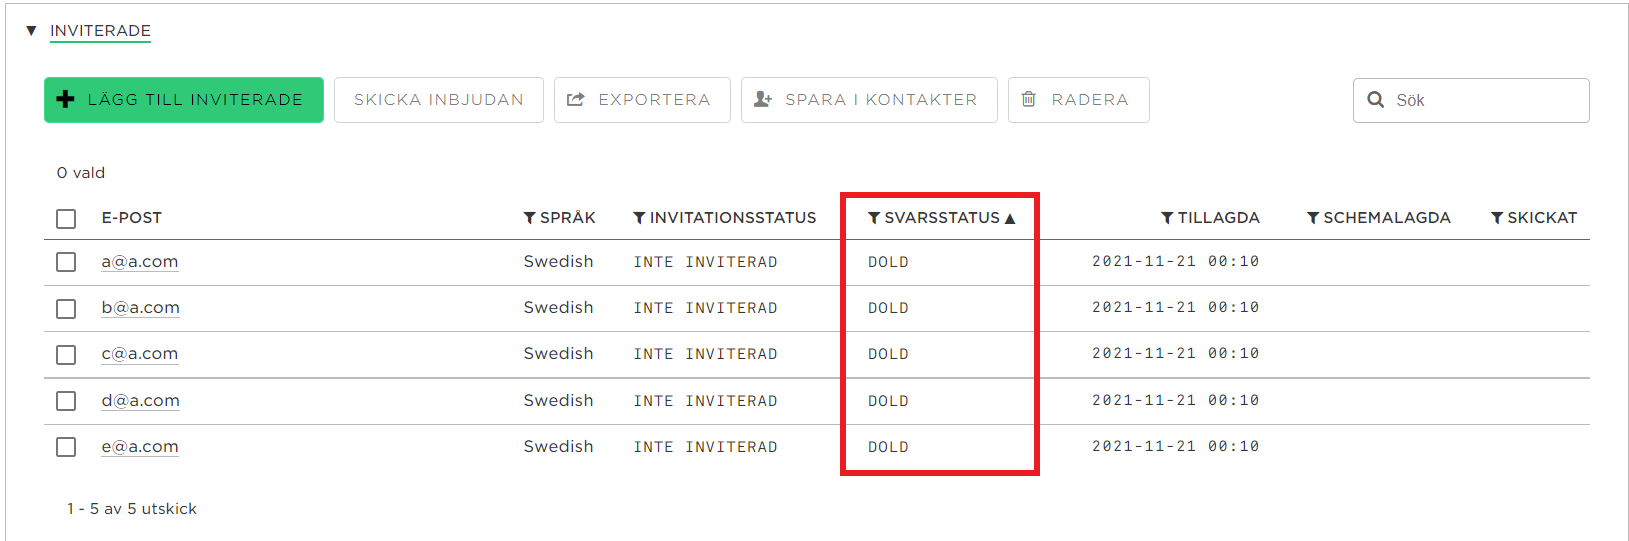Open the SVARSSTATUS filter icon
The height and width of the screenshot is (541, 1629).
point(874,218)
